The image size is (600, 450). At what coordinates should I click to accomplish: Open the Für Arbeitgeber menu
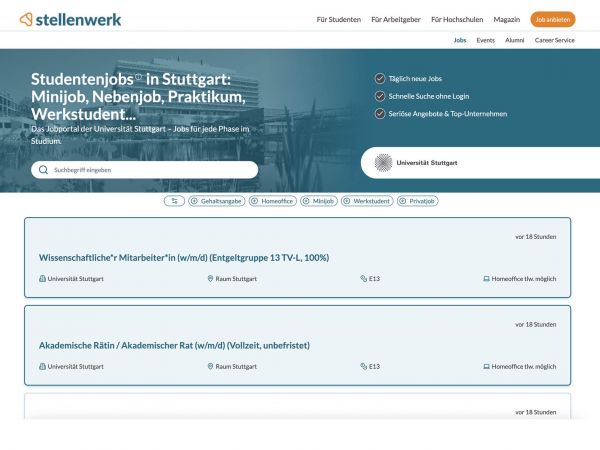click(x=396, y=20)
